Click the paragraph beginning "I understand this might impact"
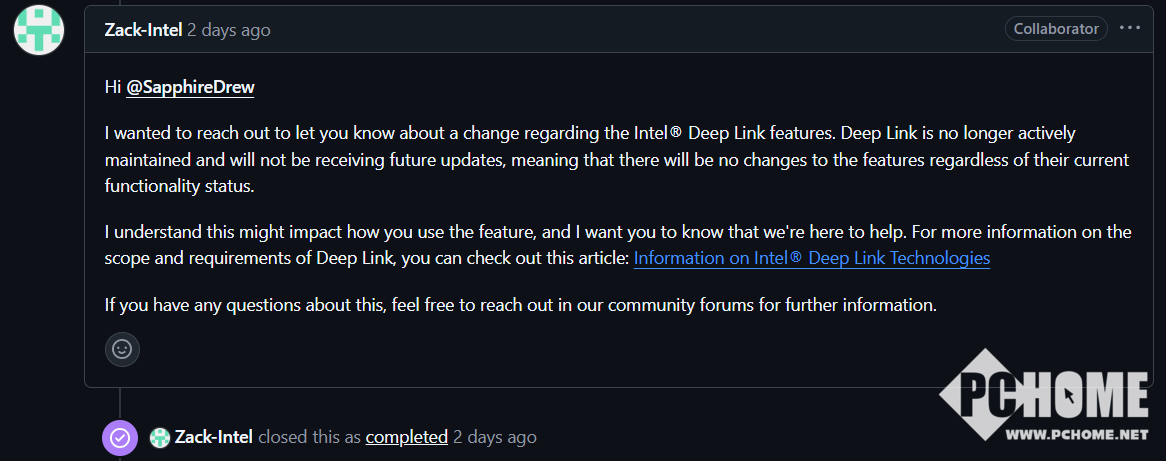Viewport: 1166px width, 461px height. tap(618, 245)
